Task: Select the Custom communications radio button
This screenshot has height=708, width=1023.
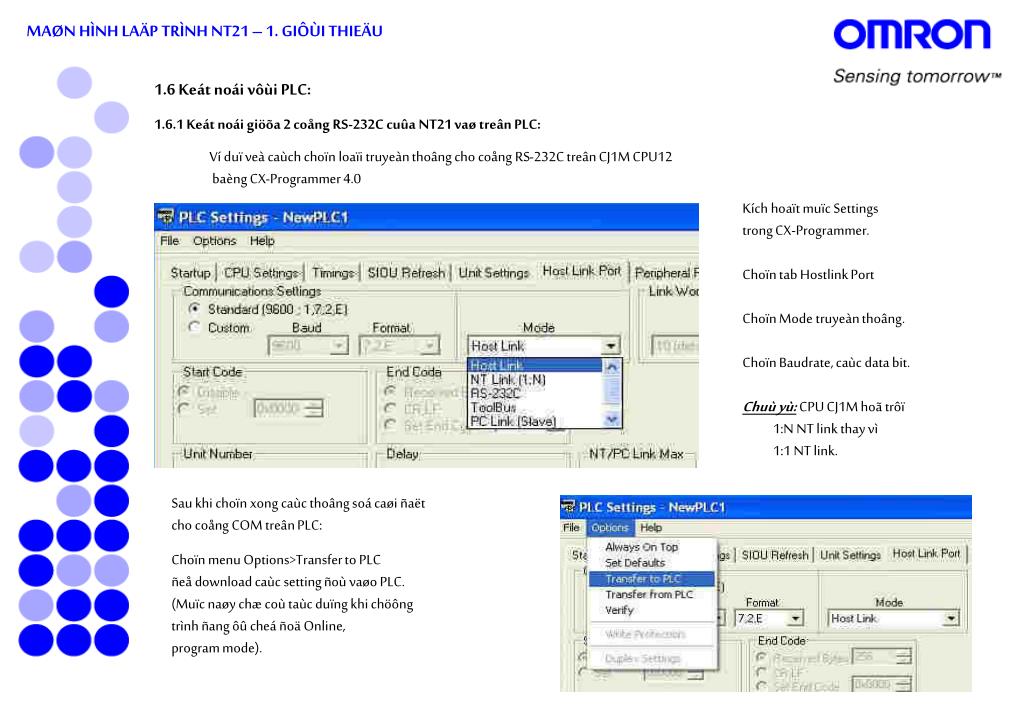Action: coord(194,327)
